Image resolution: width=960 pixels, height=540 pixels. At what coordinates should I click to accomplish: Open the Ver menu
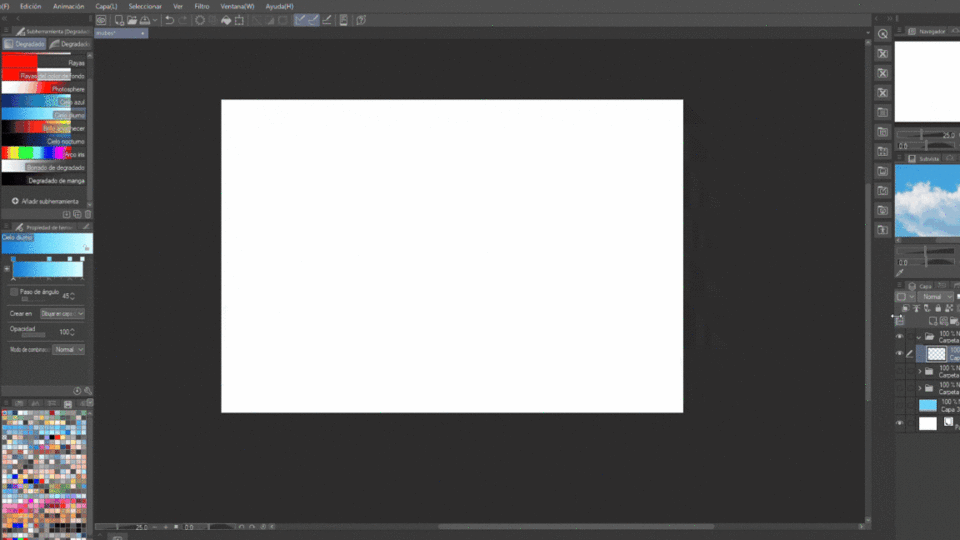click(178, 6)
